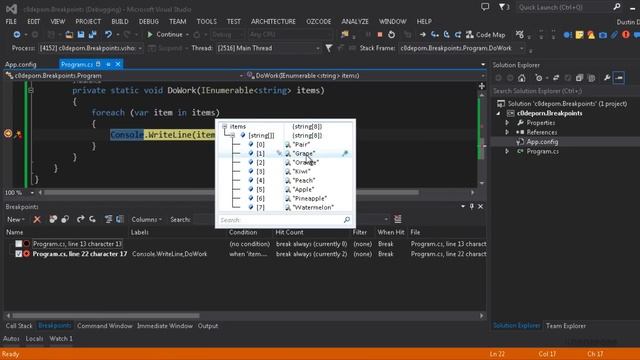
Task: Delete the selected breakpoint with the red X
Action: [x=37, y=220]
